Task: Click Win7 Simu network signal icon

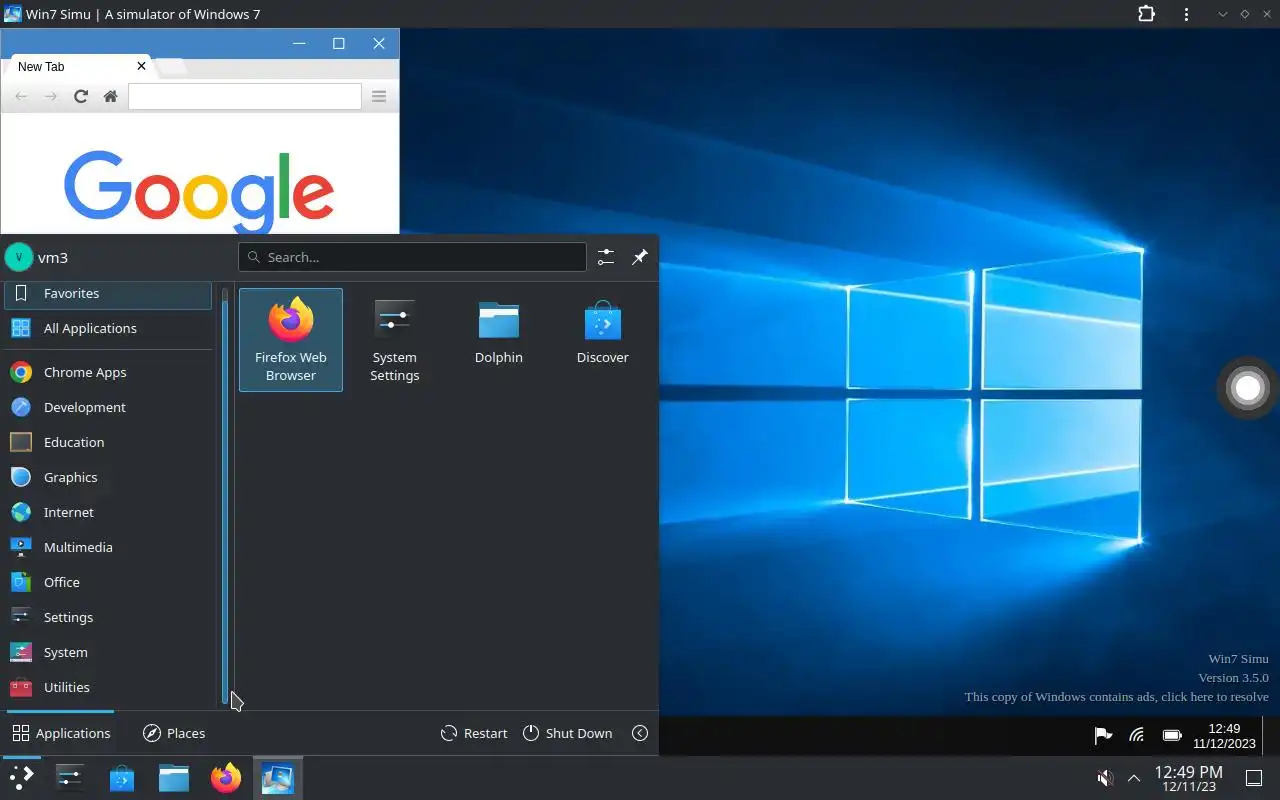Action: coord(1137,736)
